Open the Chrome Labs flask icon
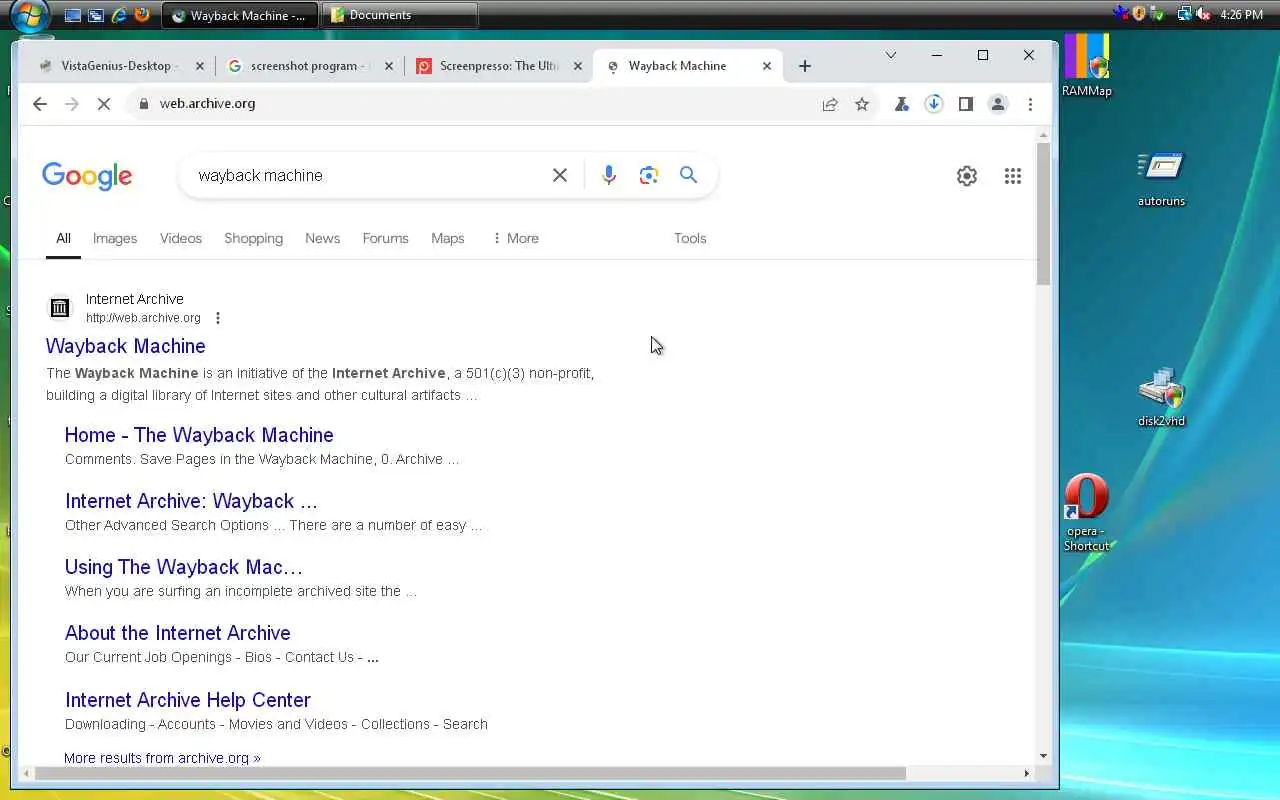1280x800 pixels. click(901, 104)
